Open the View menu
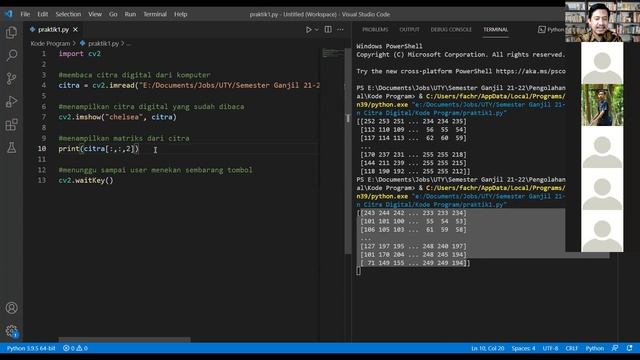 (x=95, y=14)
